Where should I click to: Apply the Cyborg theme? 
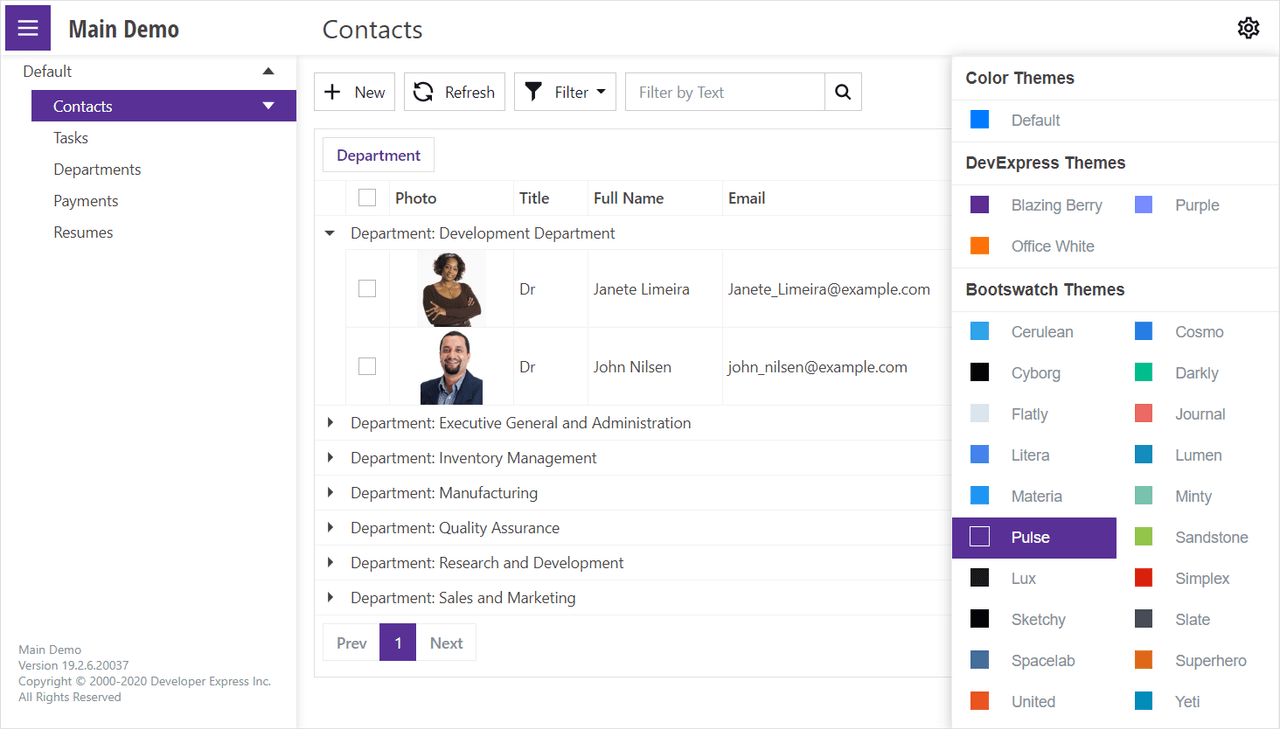coord(1034,373)
